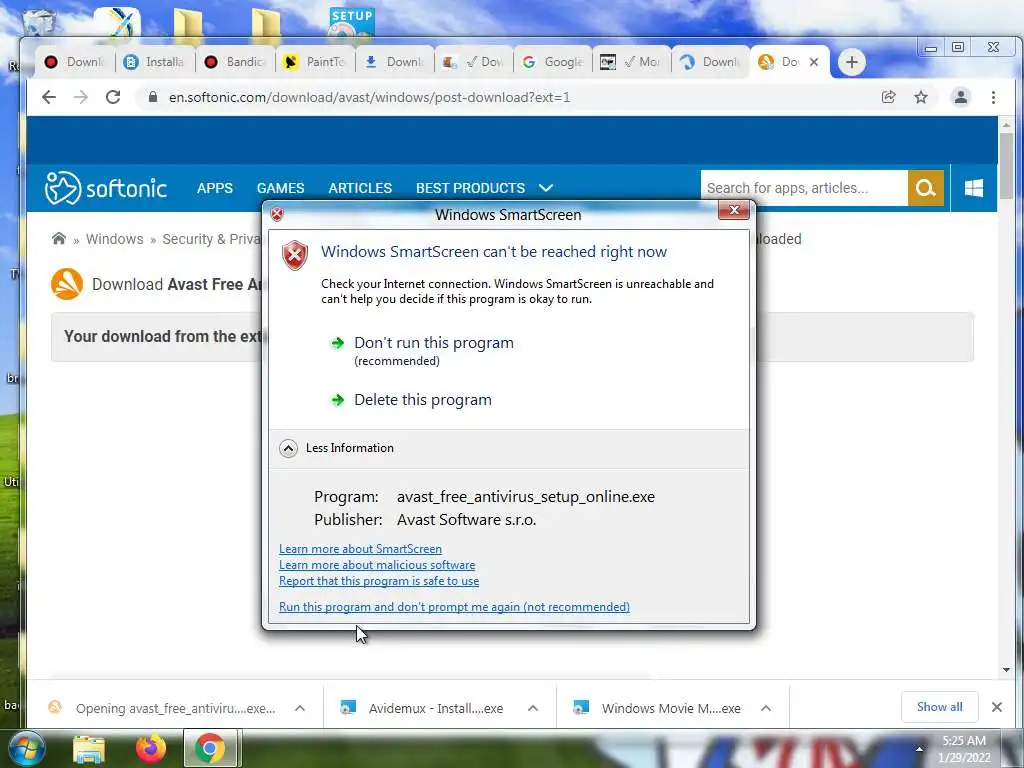Click the Chrome taskbar icon

(210, 748)
